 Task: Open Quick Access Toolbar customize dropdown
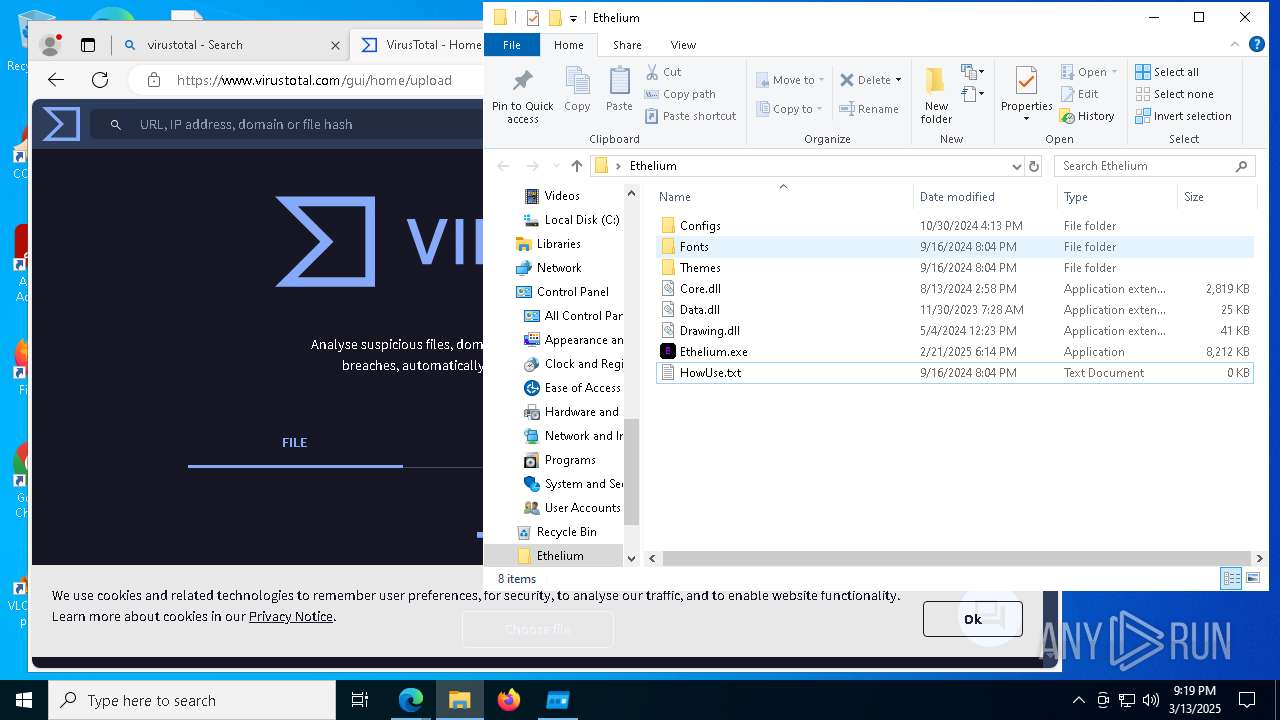[573, 18]
